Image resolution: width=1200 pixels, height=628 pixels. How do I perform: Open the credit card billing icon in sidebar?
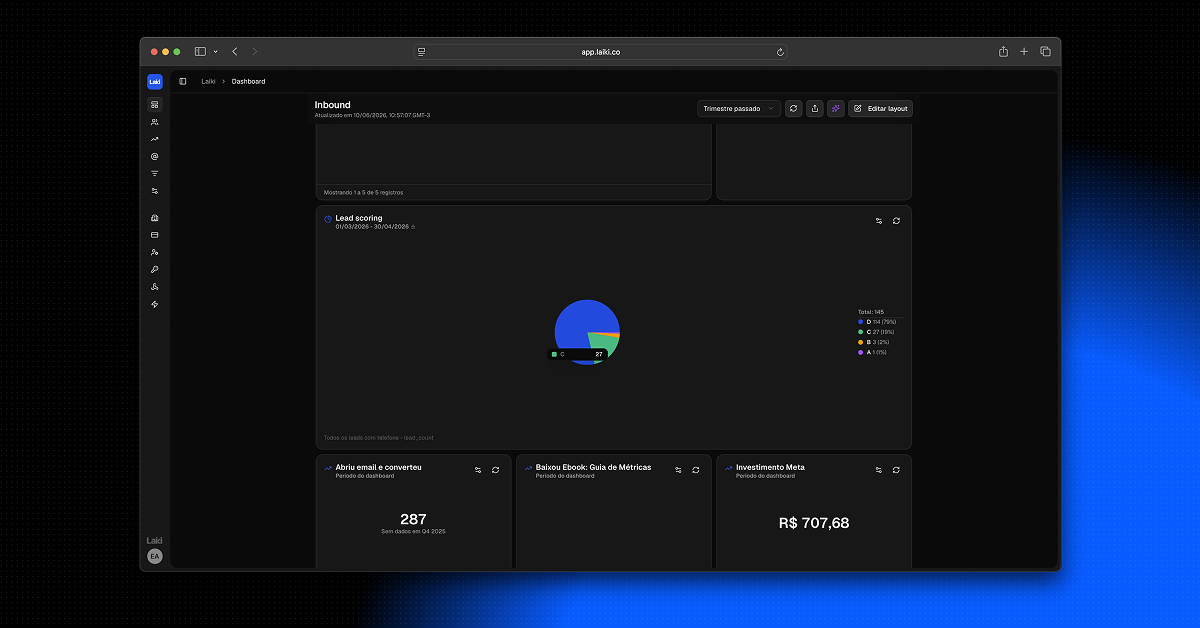tap(154, 235)
